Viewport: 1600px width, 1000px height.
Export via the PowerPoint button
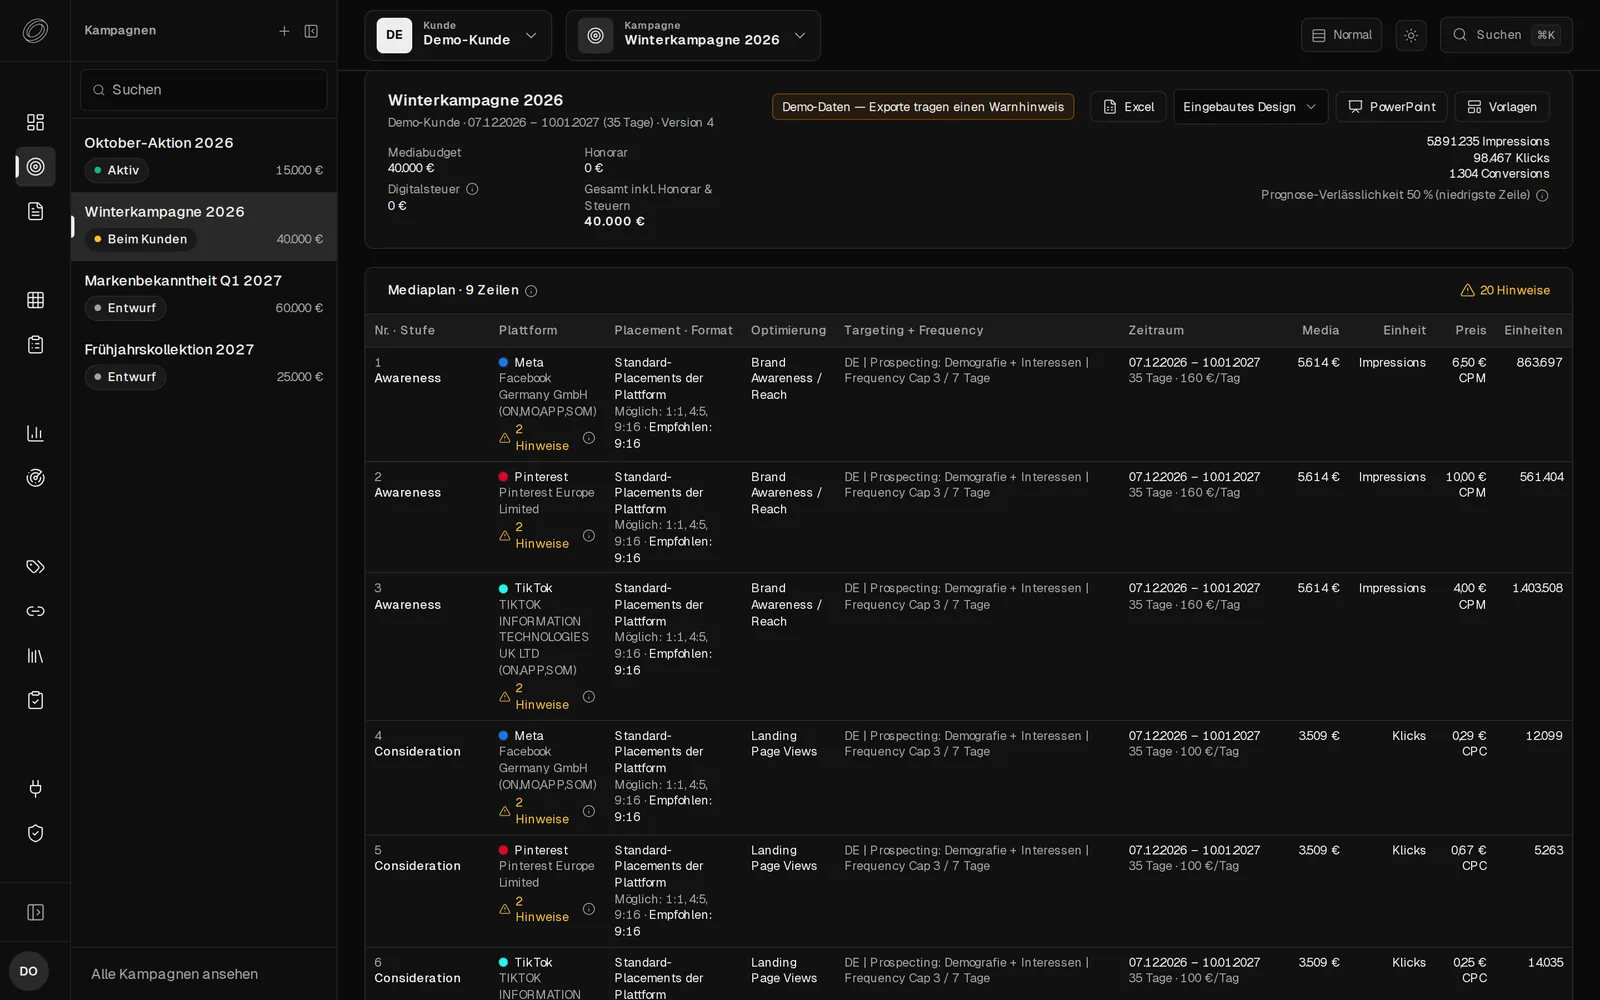(1391, 107)
